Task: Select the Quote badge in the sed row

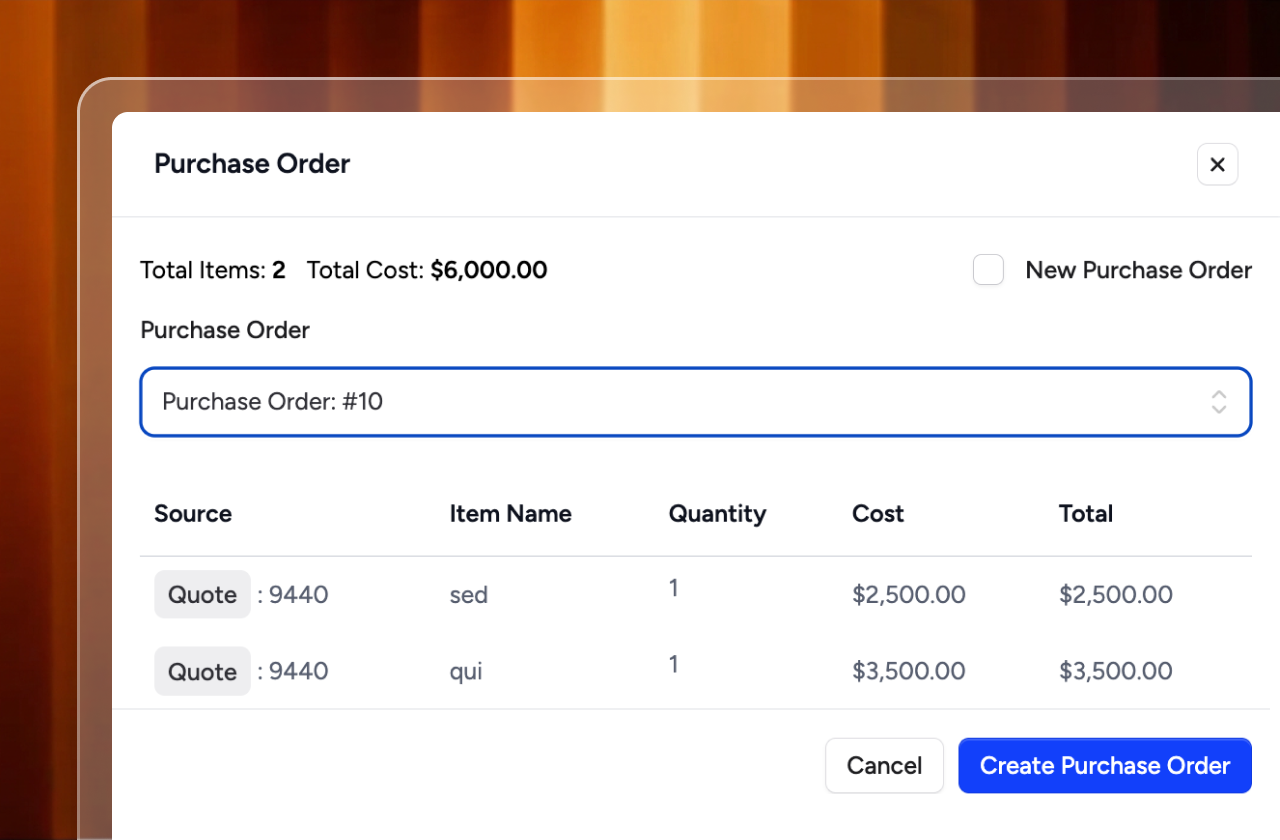Action: tap(202, 595)
